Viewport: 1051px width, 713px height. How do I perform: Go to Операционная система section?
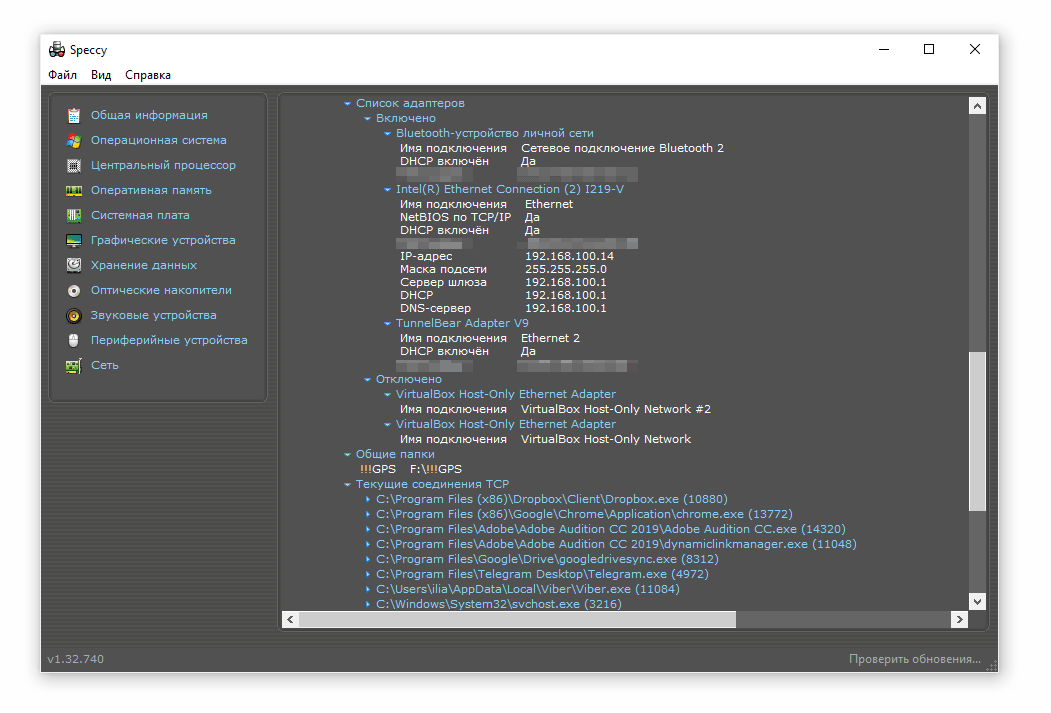[158, 140]
